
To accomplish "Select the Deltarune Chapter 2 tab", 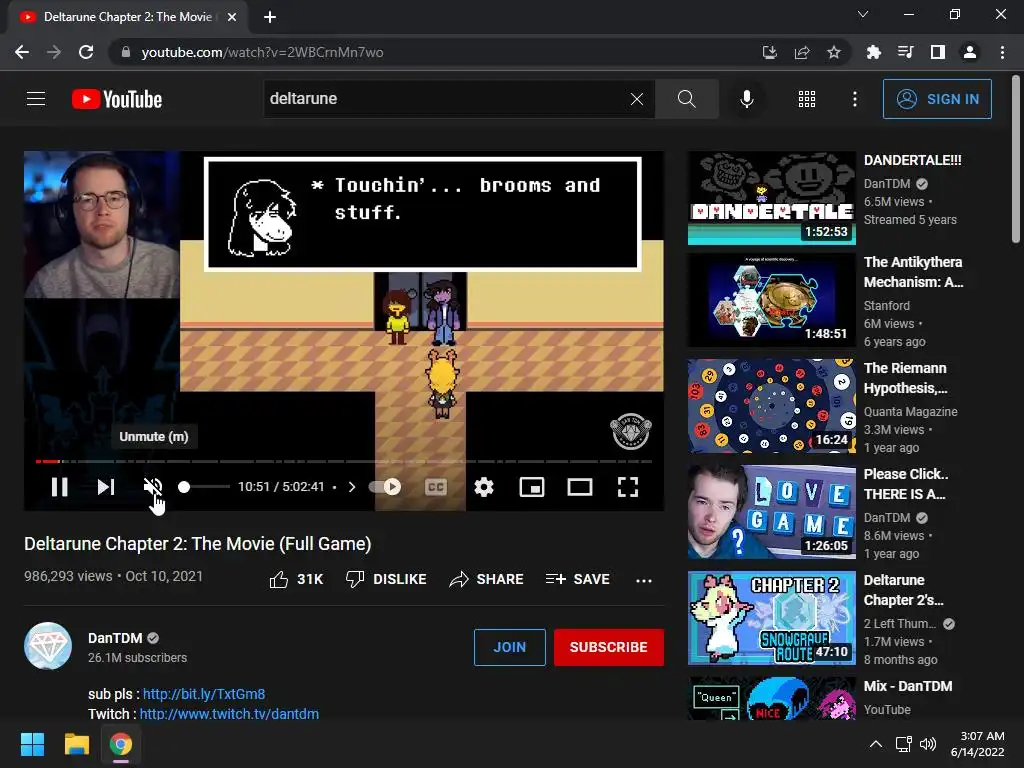I will point(127,17).
